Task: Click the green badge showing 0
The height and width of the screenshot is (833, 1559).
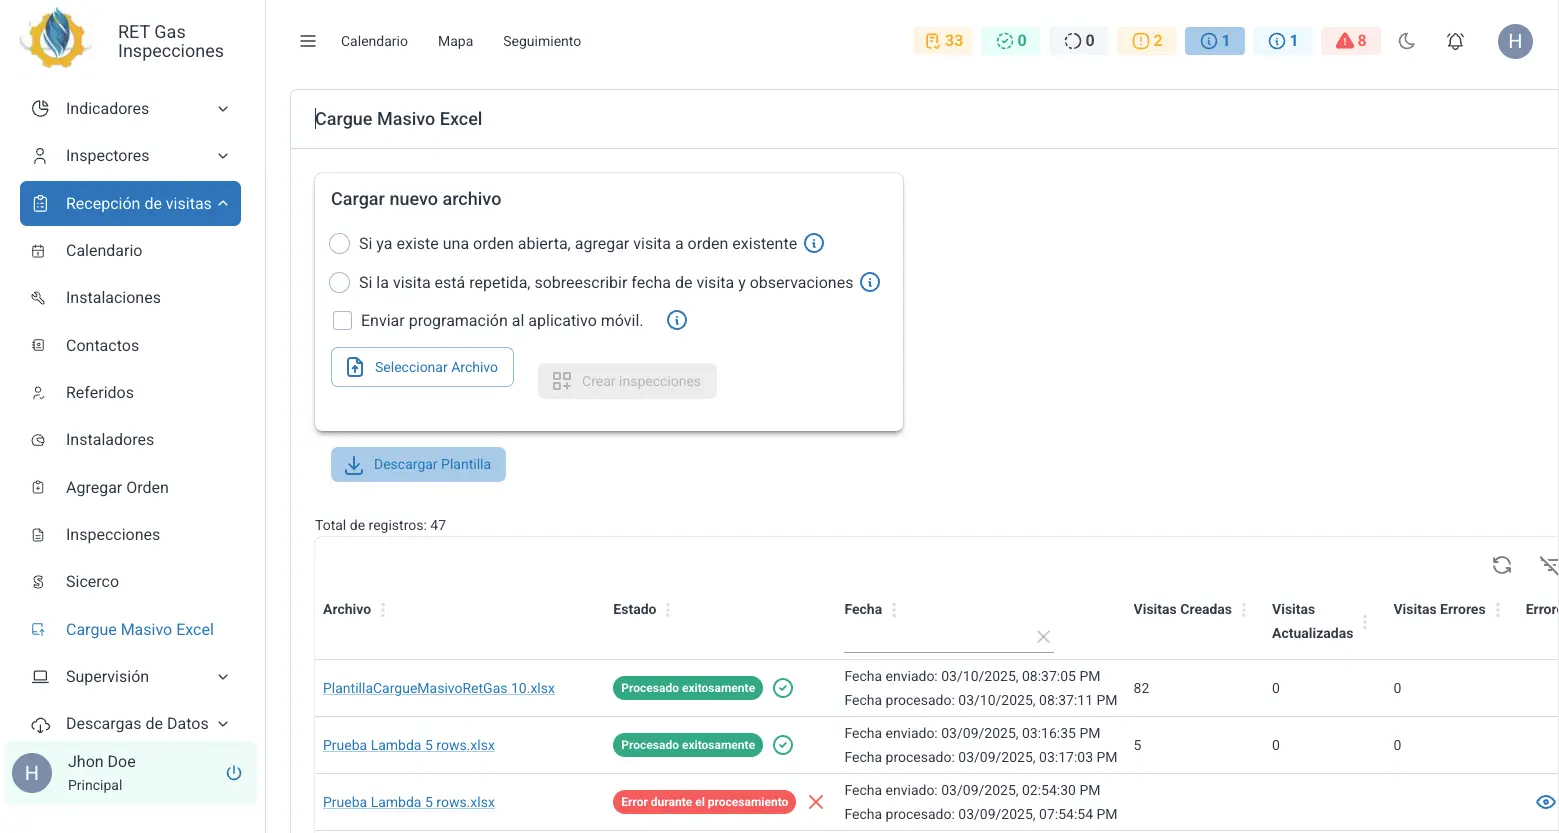Action: [x=1011, y=41]
